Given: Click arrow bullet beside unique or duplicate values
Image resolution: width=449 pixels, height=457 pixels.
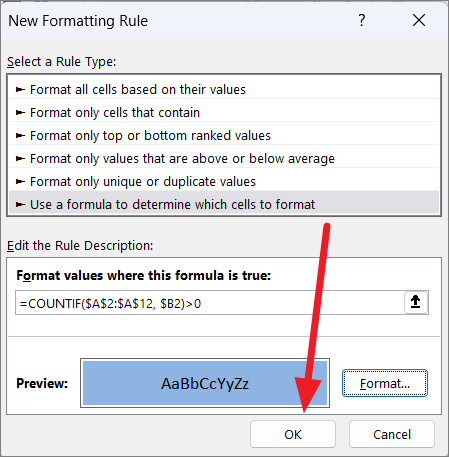Looking at the screenshot, I should point(20,182).
